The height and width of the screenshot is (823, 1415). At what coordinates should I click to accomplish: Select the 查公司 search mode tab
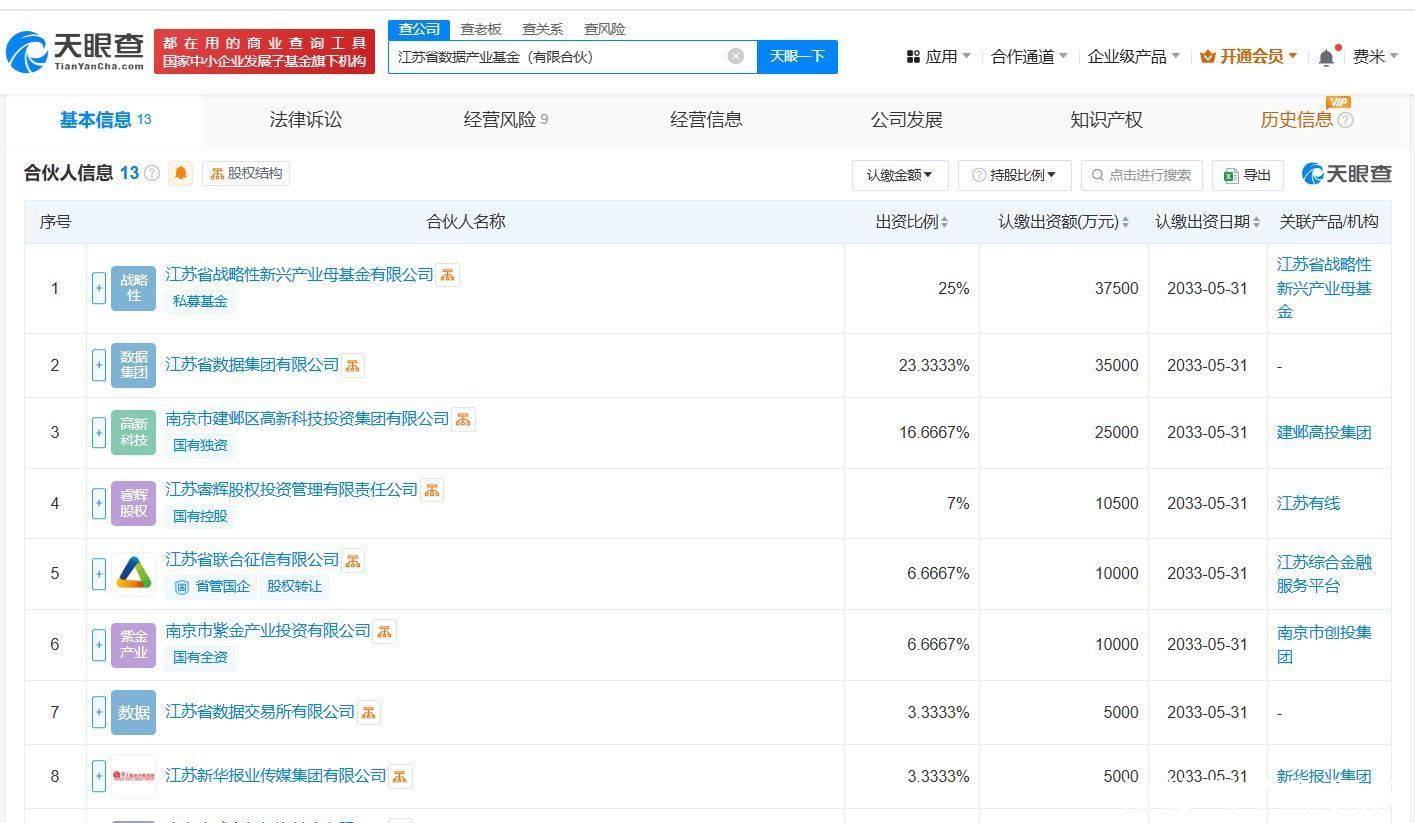pyautogui.click(x=419, y=29)
